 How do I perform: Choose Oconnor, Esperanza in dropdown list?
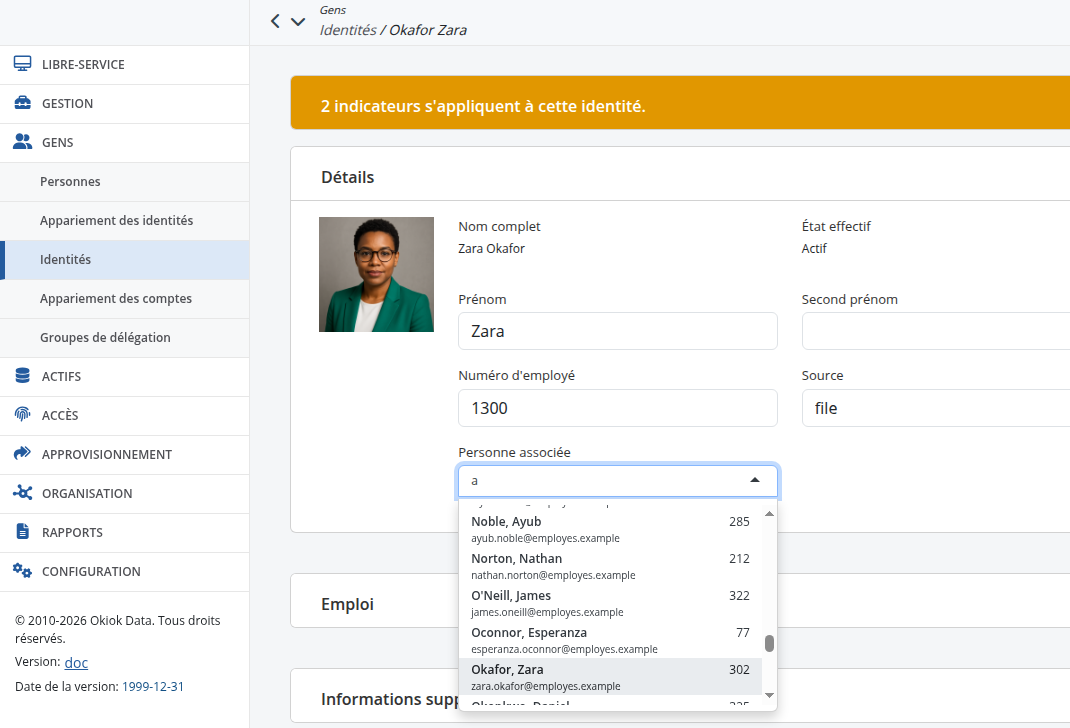coord(610,639)
